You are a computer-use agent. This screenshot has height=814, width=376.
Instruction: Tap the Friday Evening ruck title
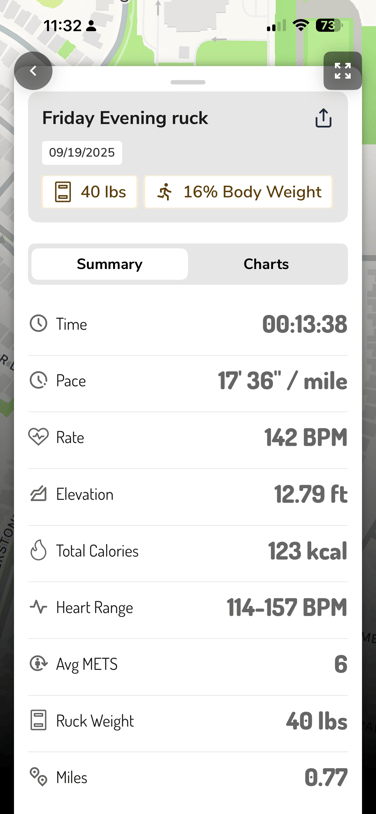[125, 118]
